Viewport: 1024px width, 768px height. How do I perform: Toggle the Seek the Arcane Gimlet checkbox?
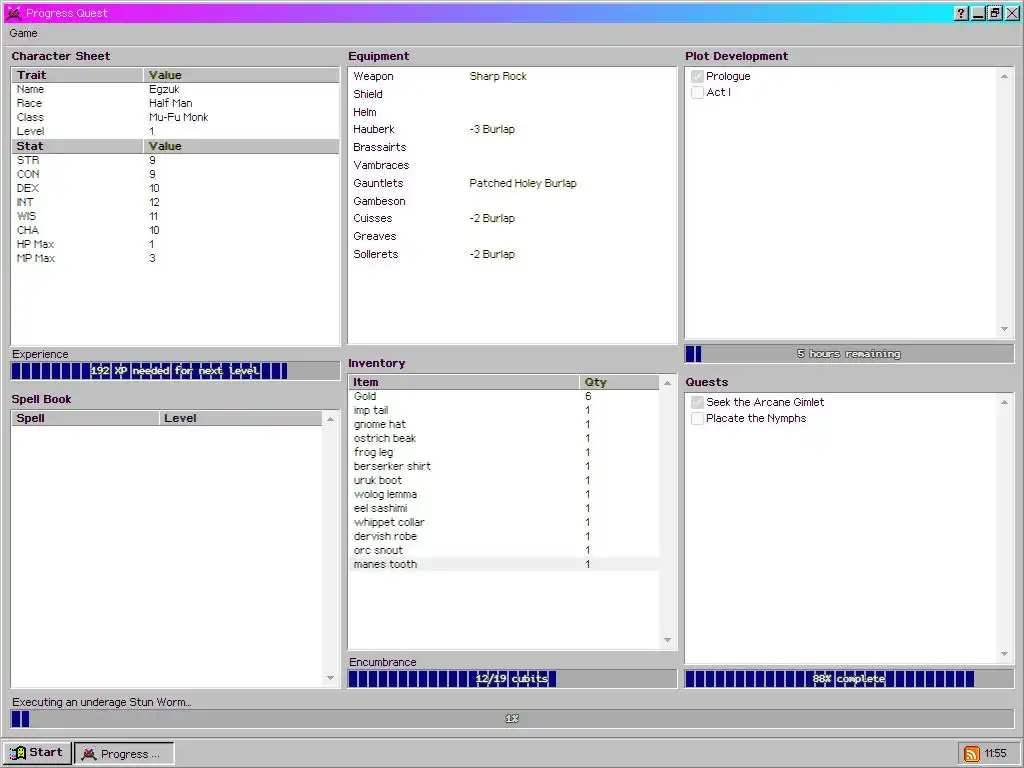pos(697,402)
